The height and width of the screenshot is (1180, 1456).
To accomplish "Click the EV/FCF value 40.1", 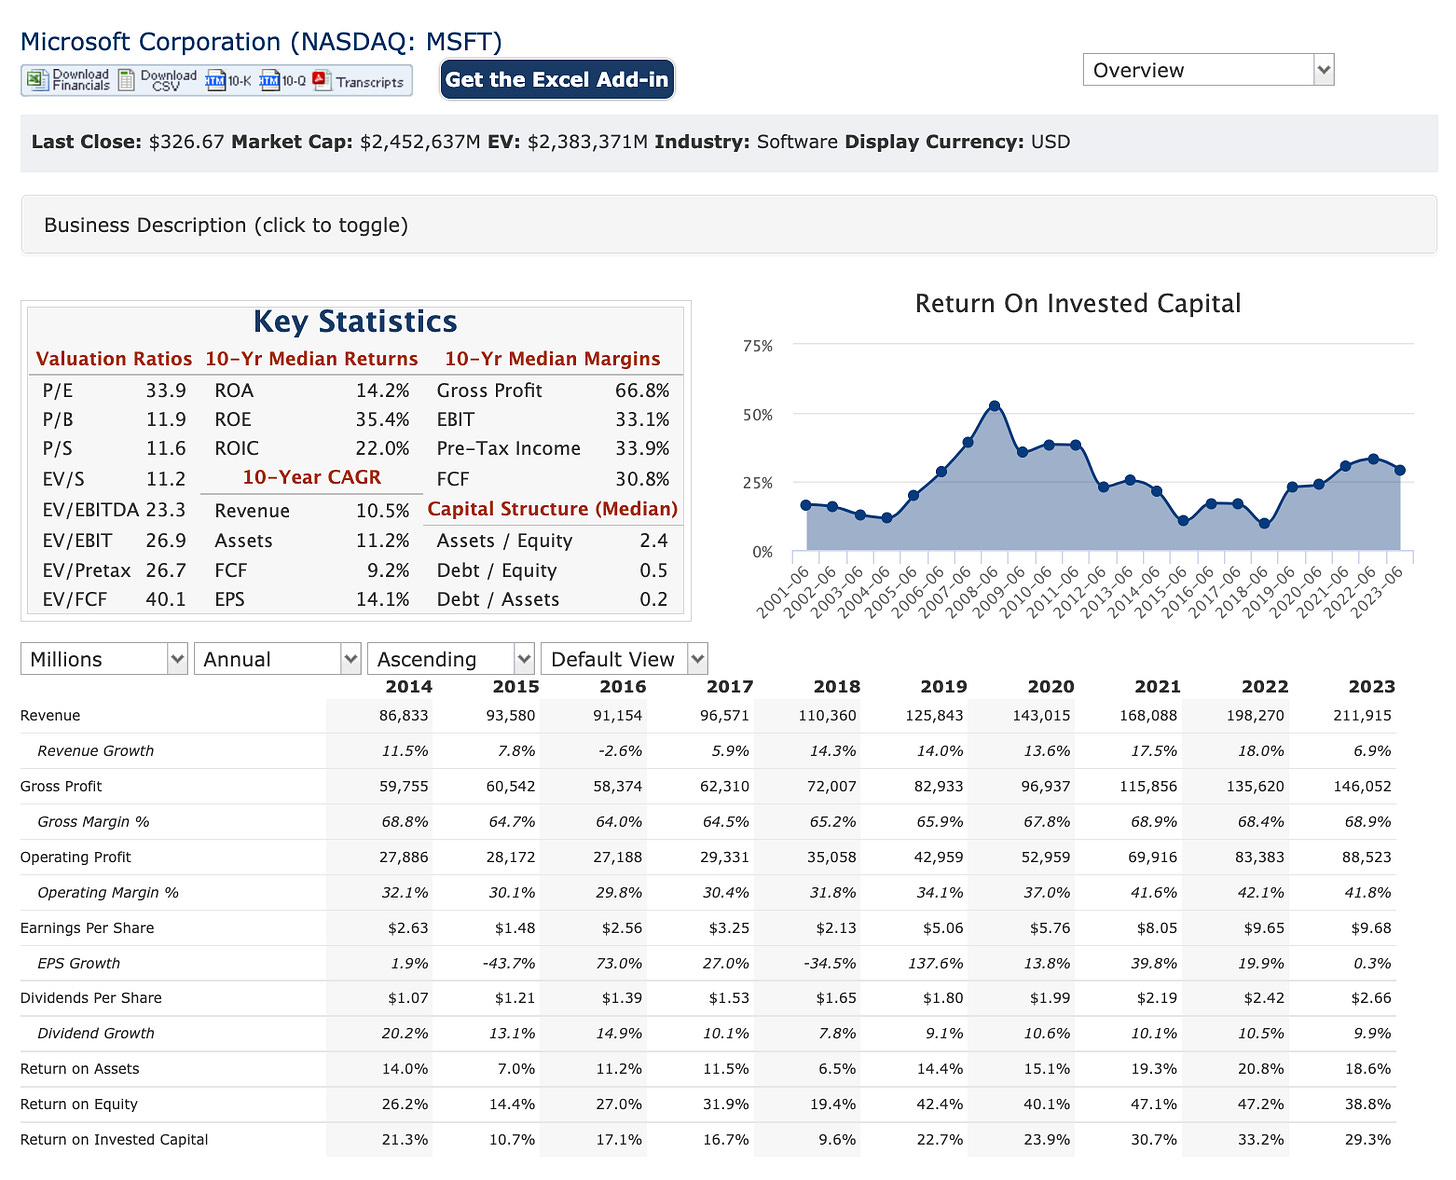I will coord(166,600).
